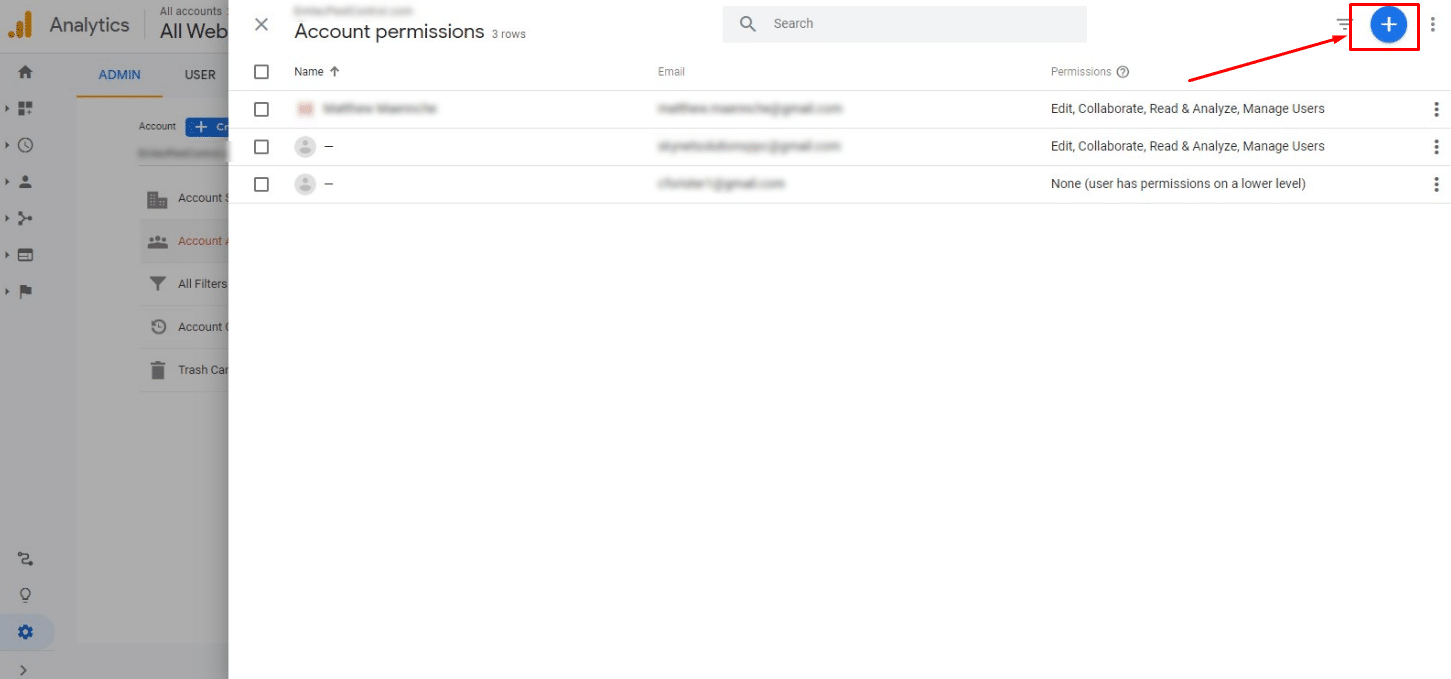1451x679 pixels.
Task: Click the All Filters funnel icon
Action: point(157,284)
